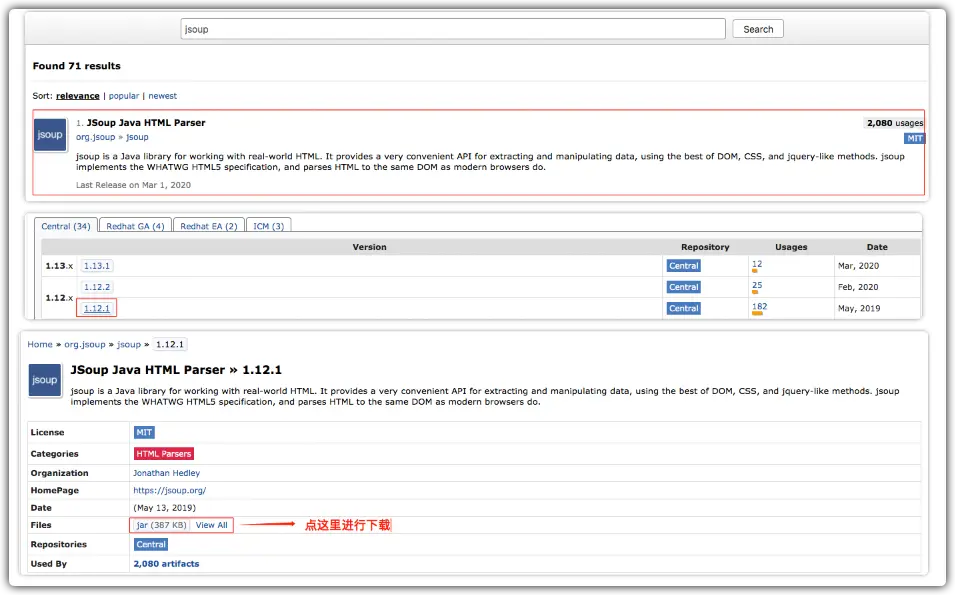Screen dimensions: 955x595
Task: Click the Usages column header
Action: (791, 247)
